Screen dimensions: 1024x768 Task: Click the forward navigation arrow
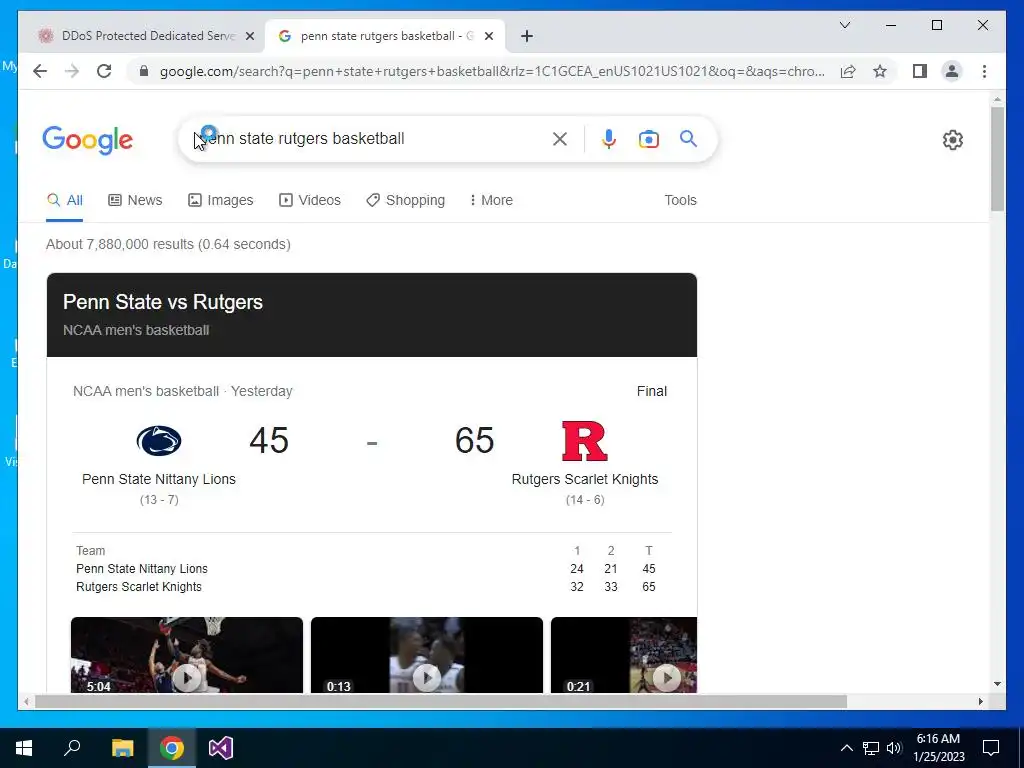click(72, 71)
